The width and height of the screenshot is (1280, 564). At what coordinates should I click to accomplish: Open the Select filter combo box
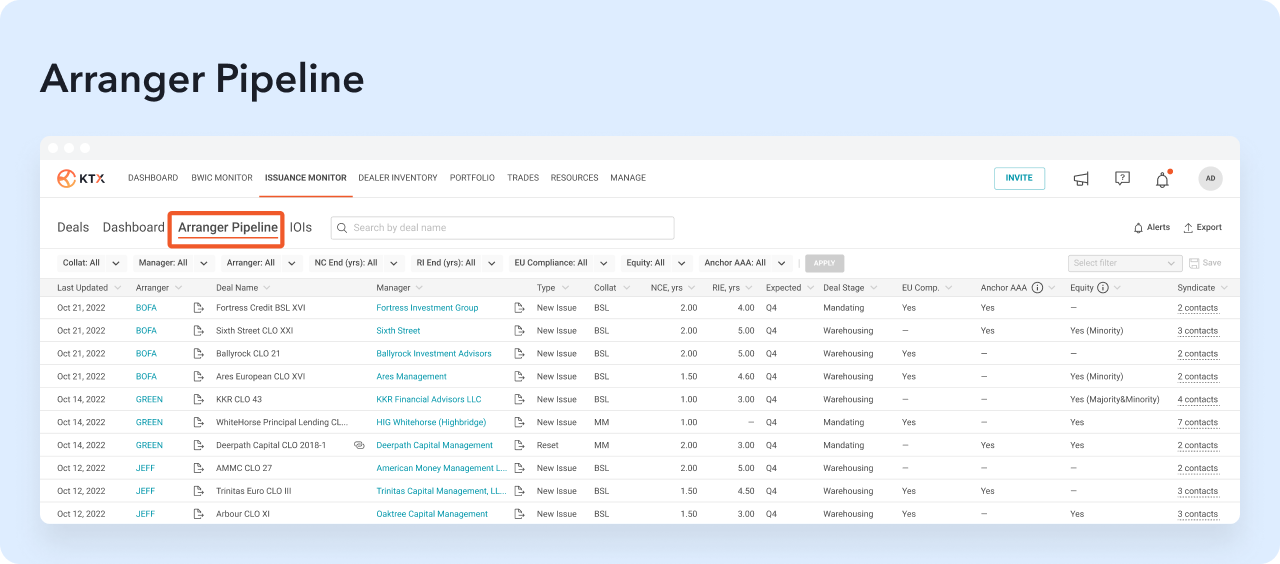click(x=1125, y=263)
